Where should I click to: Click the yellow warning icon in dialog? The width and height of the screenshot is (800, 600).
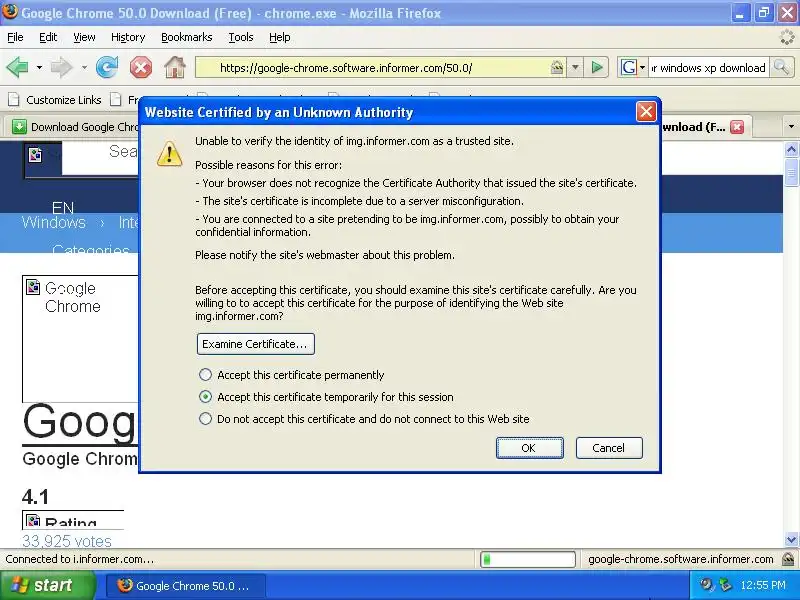point(169,153)
